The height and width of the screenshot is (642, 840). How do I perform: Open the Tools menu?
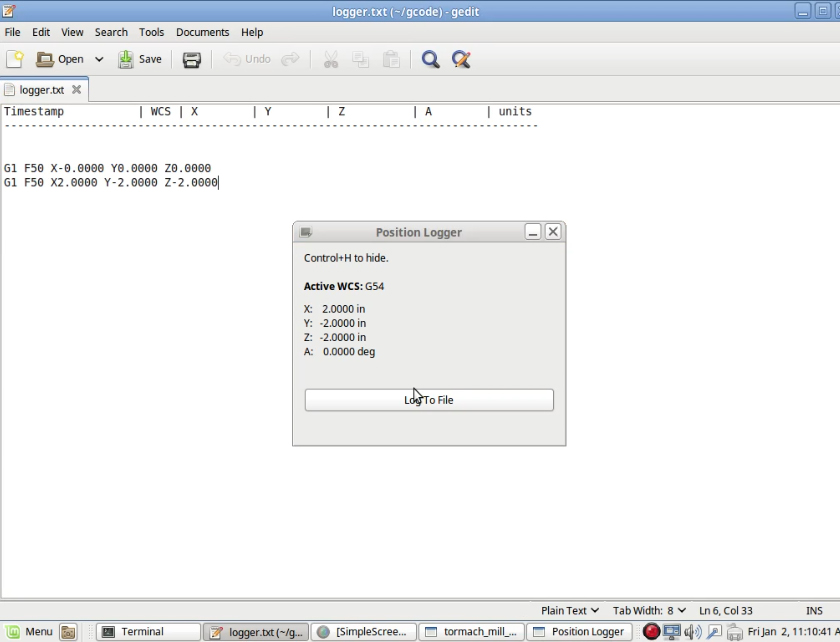[x=151, y=32]
